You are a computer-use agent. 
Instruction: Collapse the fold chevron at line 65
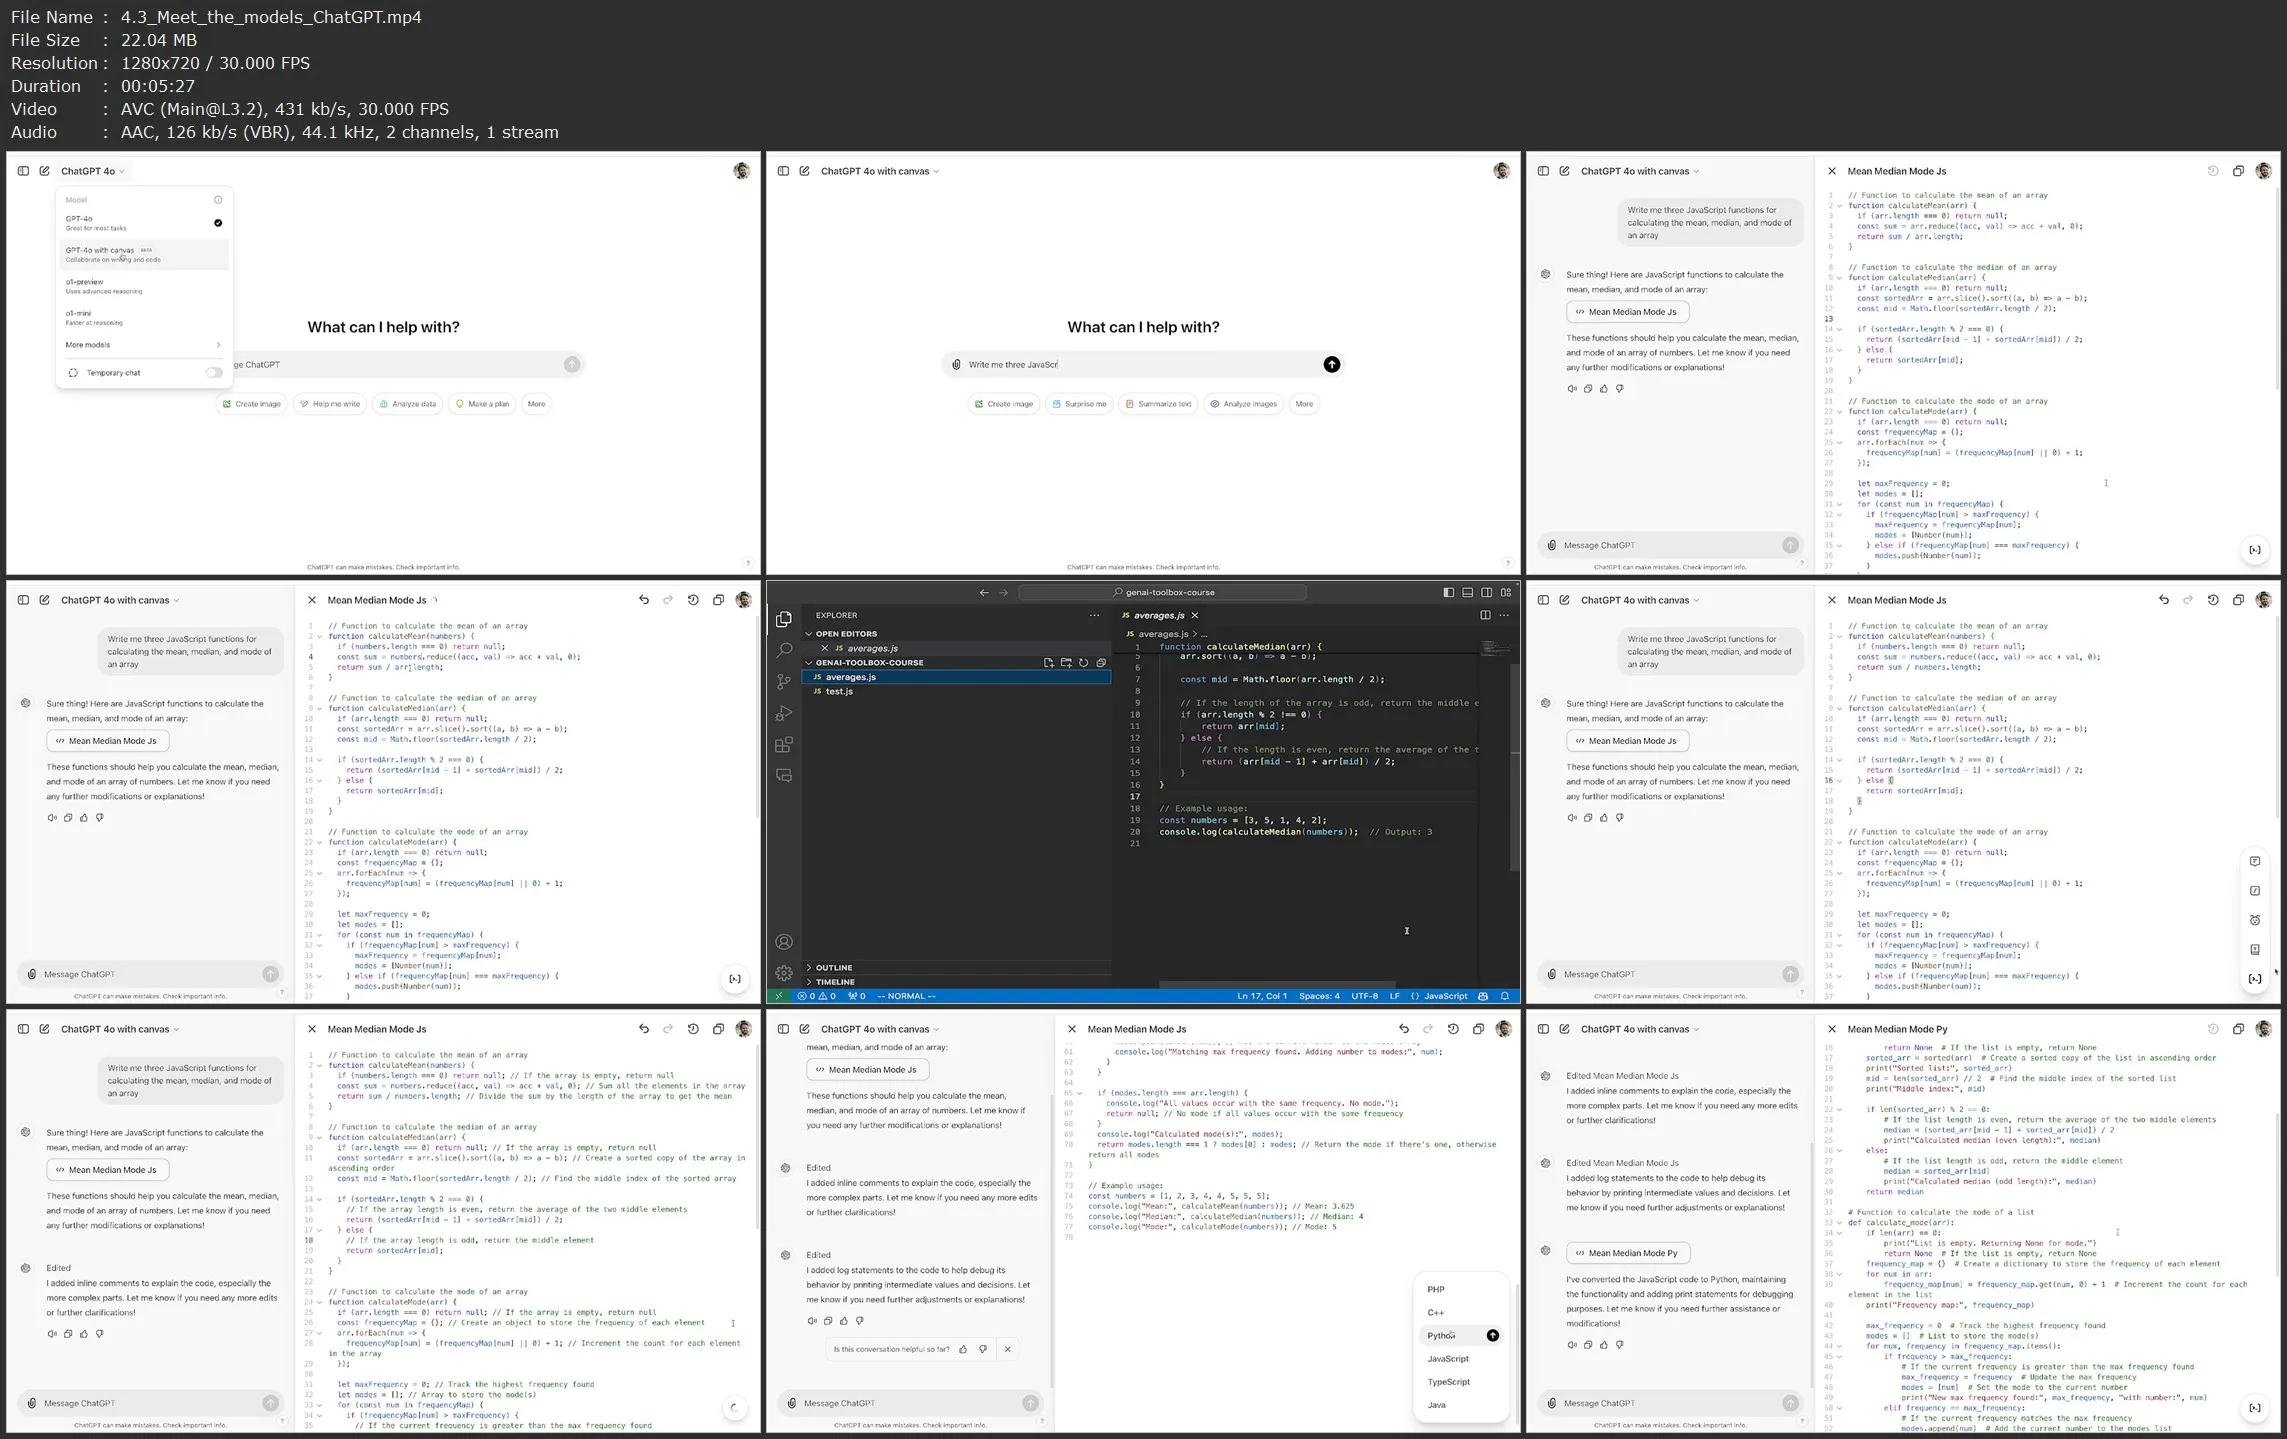(1079, 1093)
